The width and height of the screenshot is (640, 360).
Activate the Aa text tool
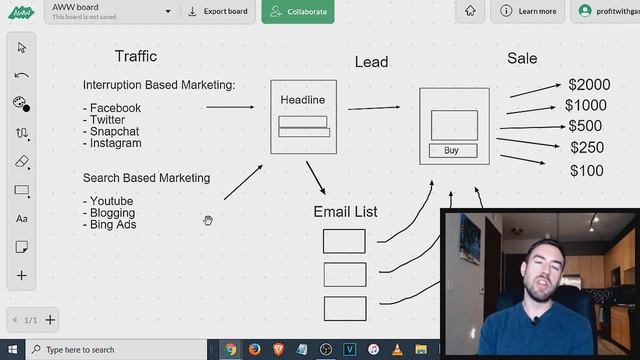[22, 219]
